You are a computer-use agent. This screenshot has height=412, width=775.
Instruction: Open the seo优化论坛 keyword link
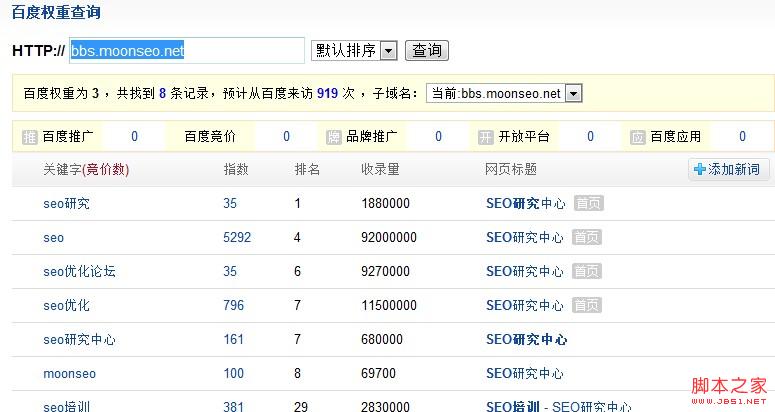80,271
